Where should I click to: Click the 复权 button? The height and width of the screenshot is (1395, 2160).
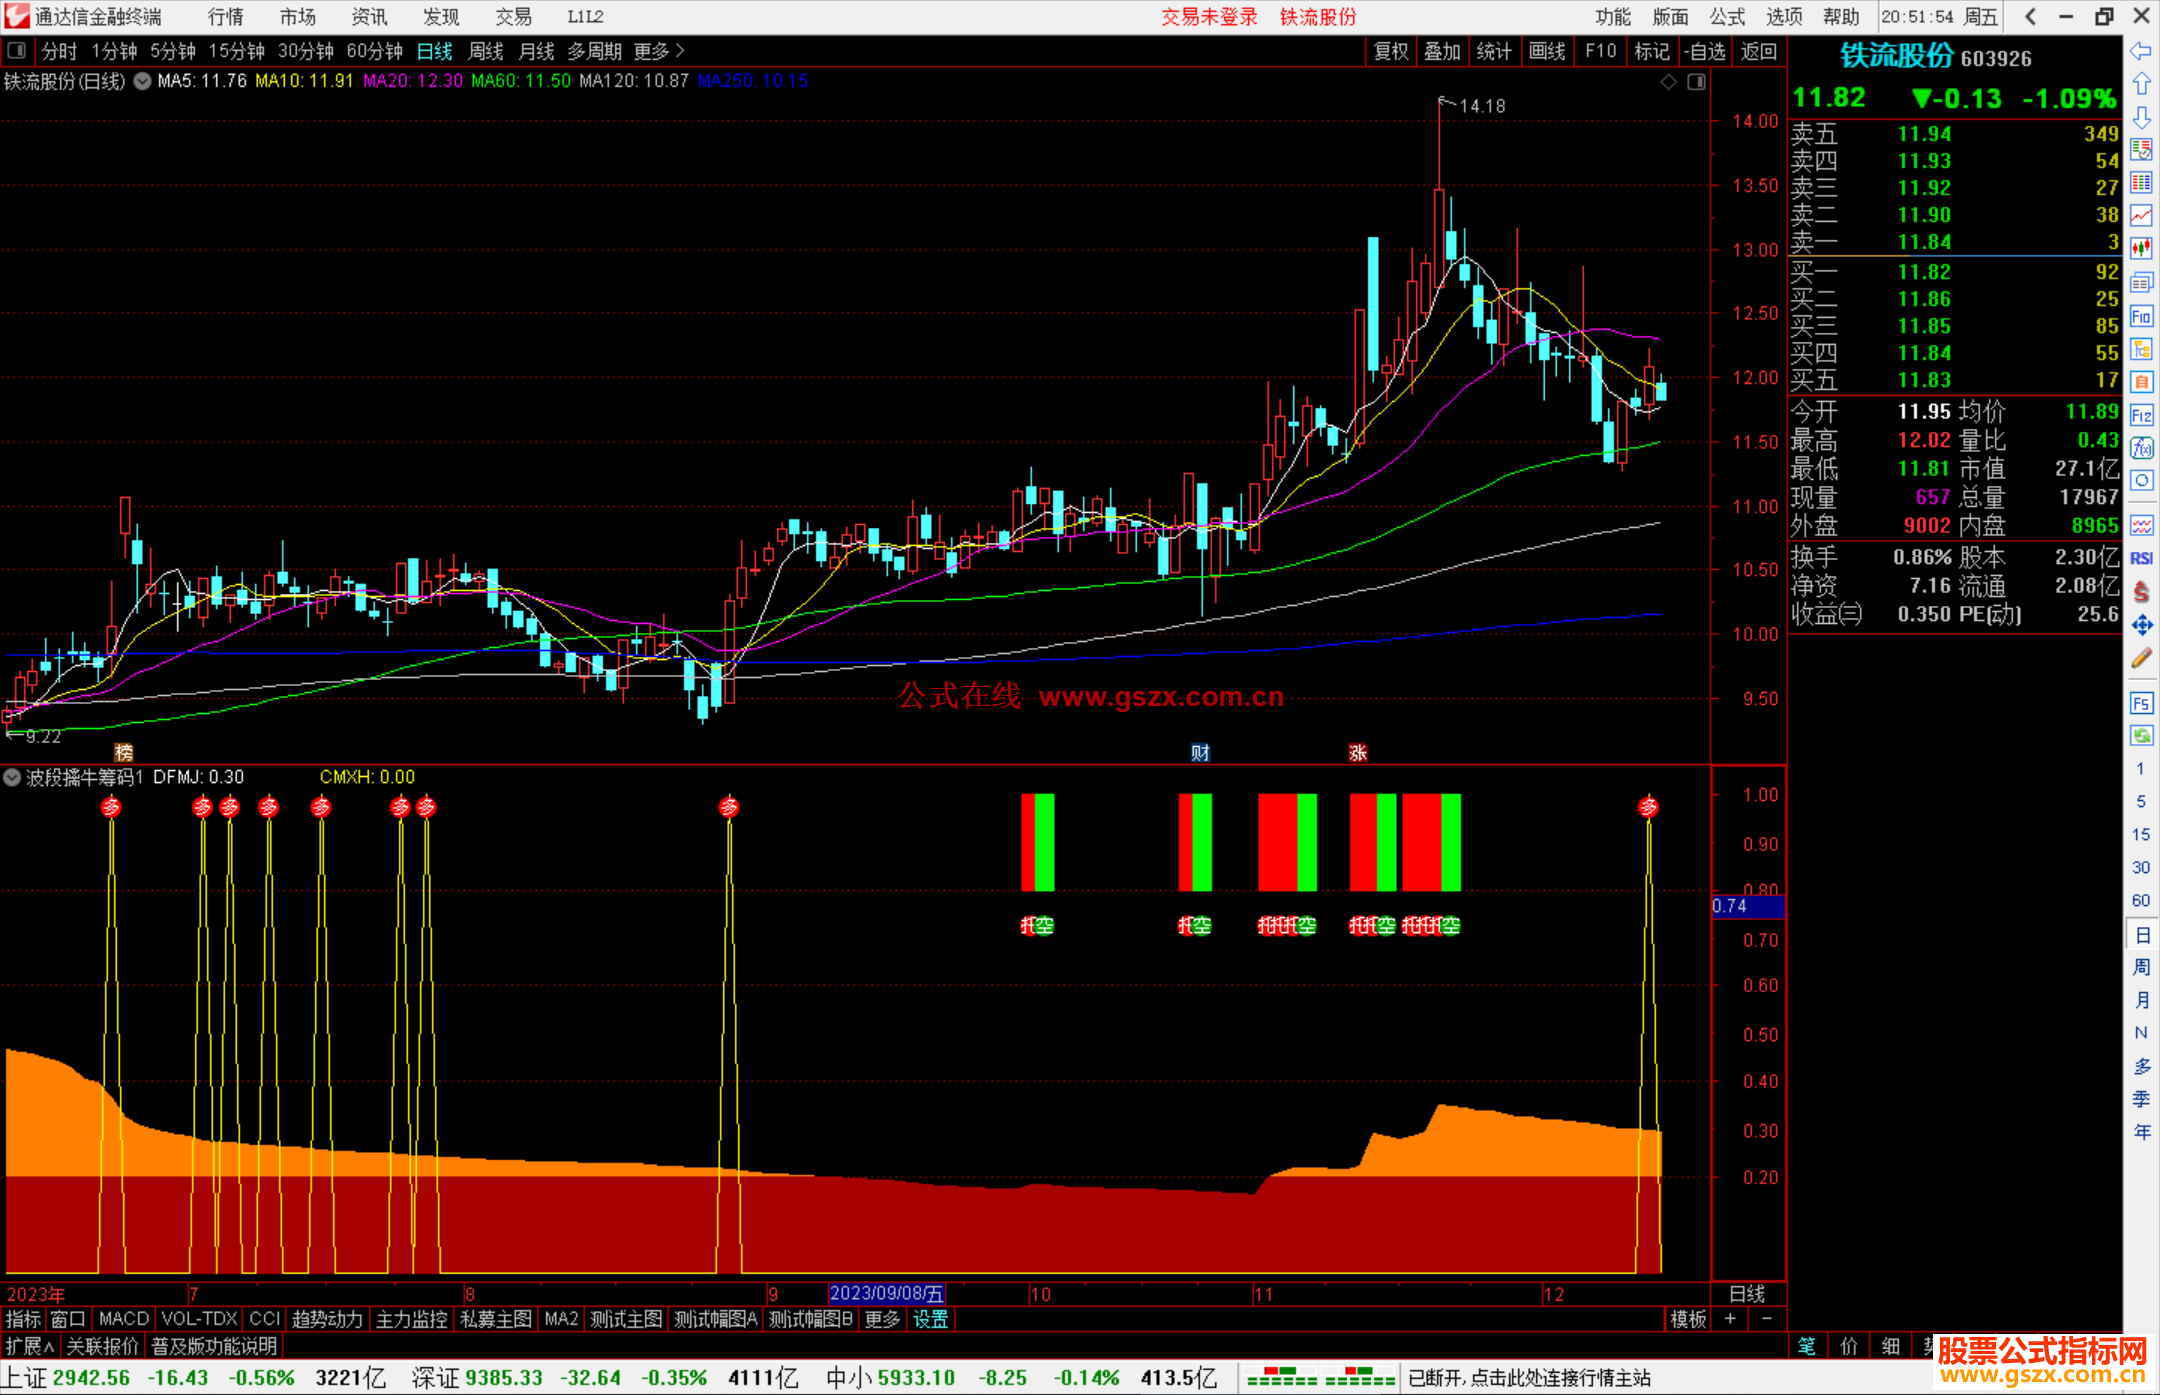(x=1391, y=51)
